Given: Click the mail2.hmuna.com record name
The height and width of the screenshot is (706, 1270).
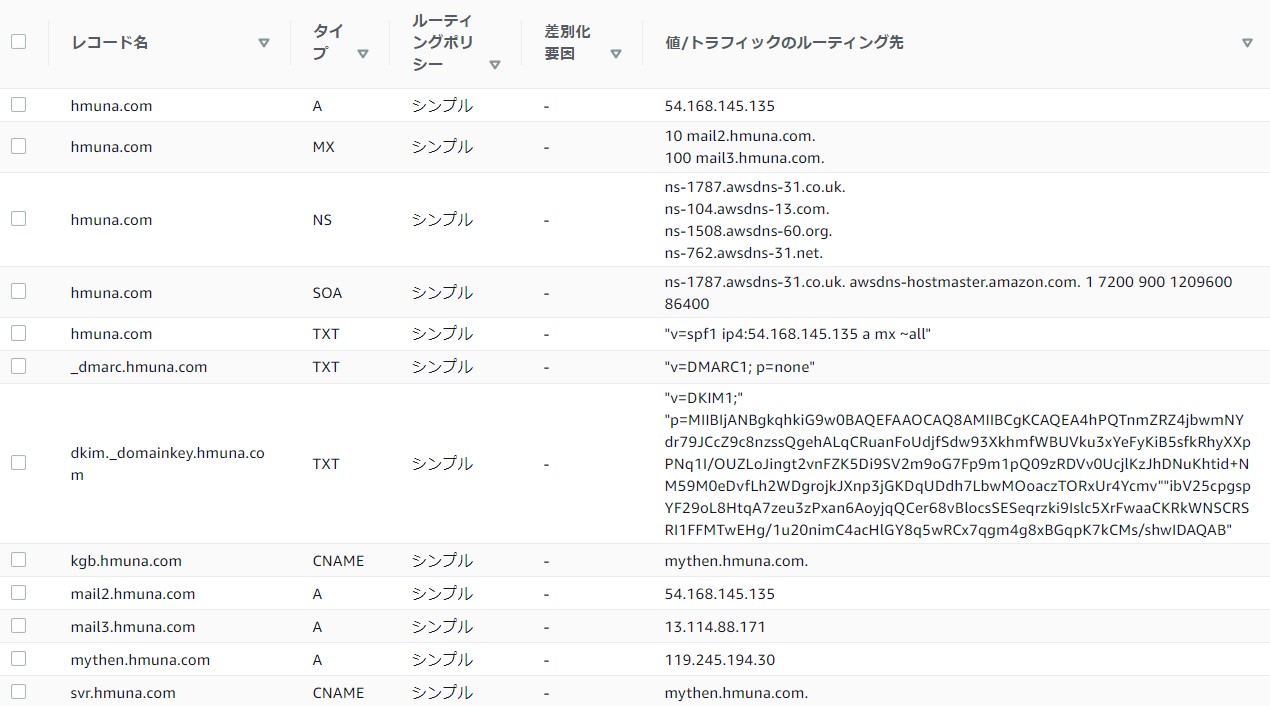Looking at the screenshot, I should (133, 594).
